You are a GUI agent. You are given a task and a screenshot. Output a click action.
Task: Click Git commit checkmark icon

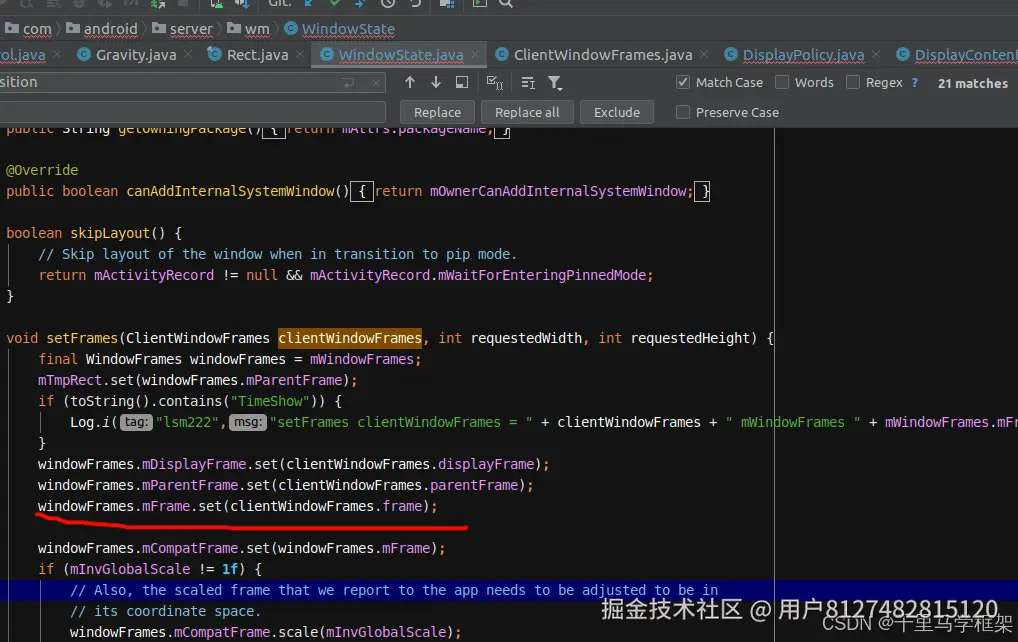point(334,3)
